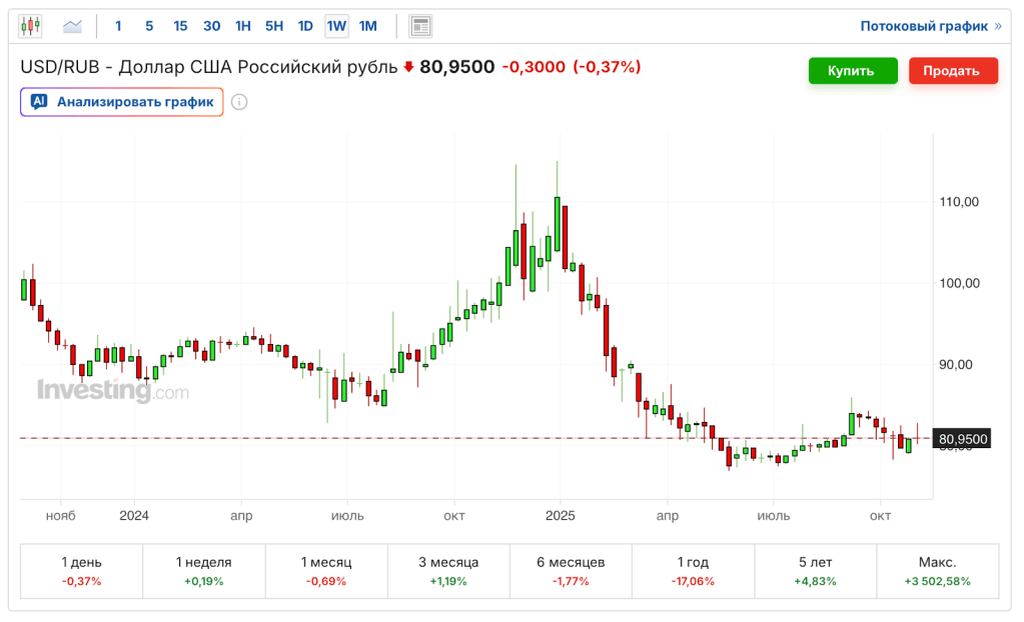Select the 5-minute timeframe
This screenshot has width=1024, height=622.
pyautogui.click(x=149, y=26)
